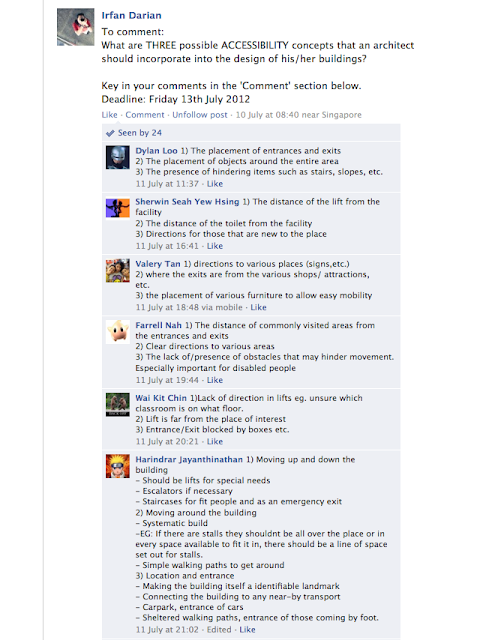Click Wai Kit Chin's avatar image

tap(118, 404)
